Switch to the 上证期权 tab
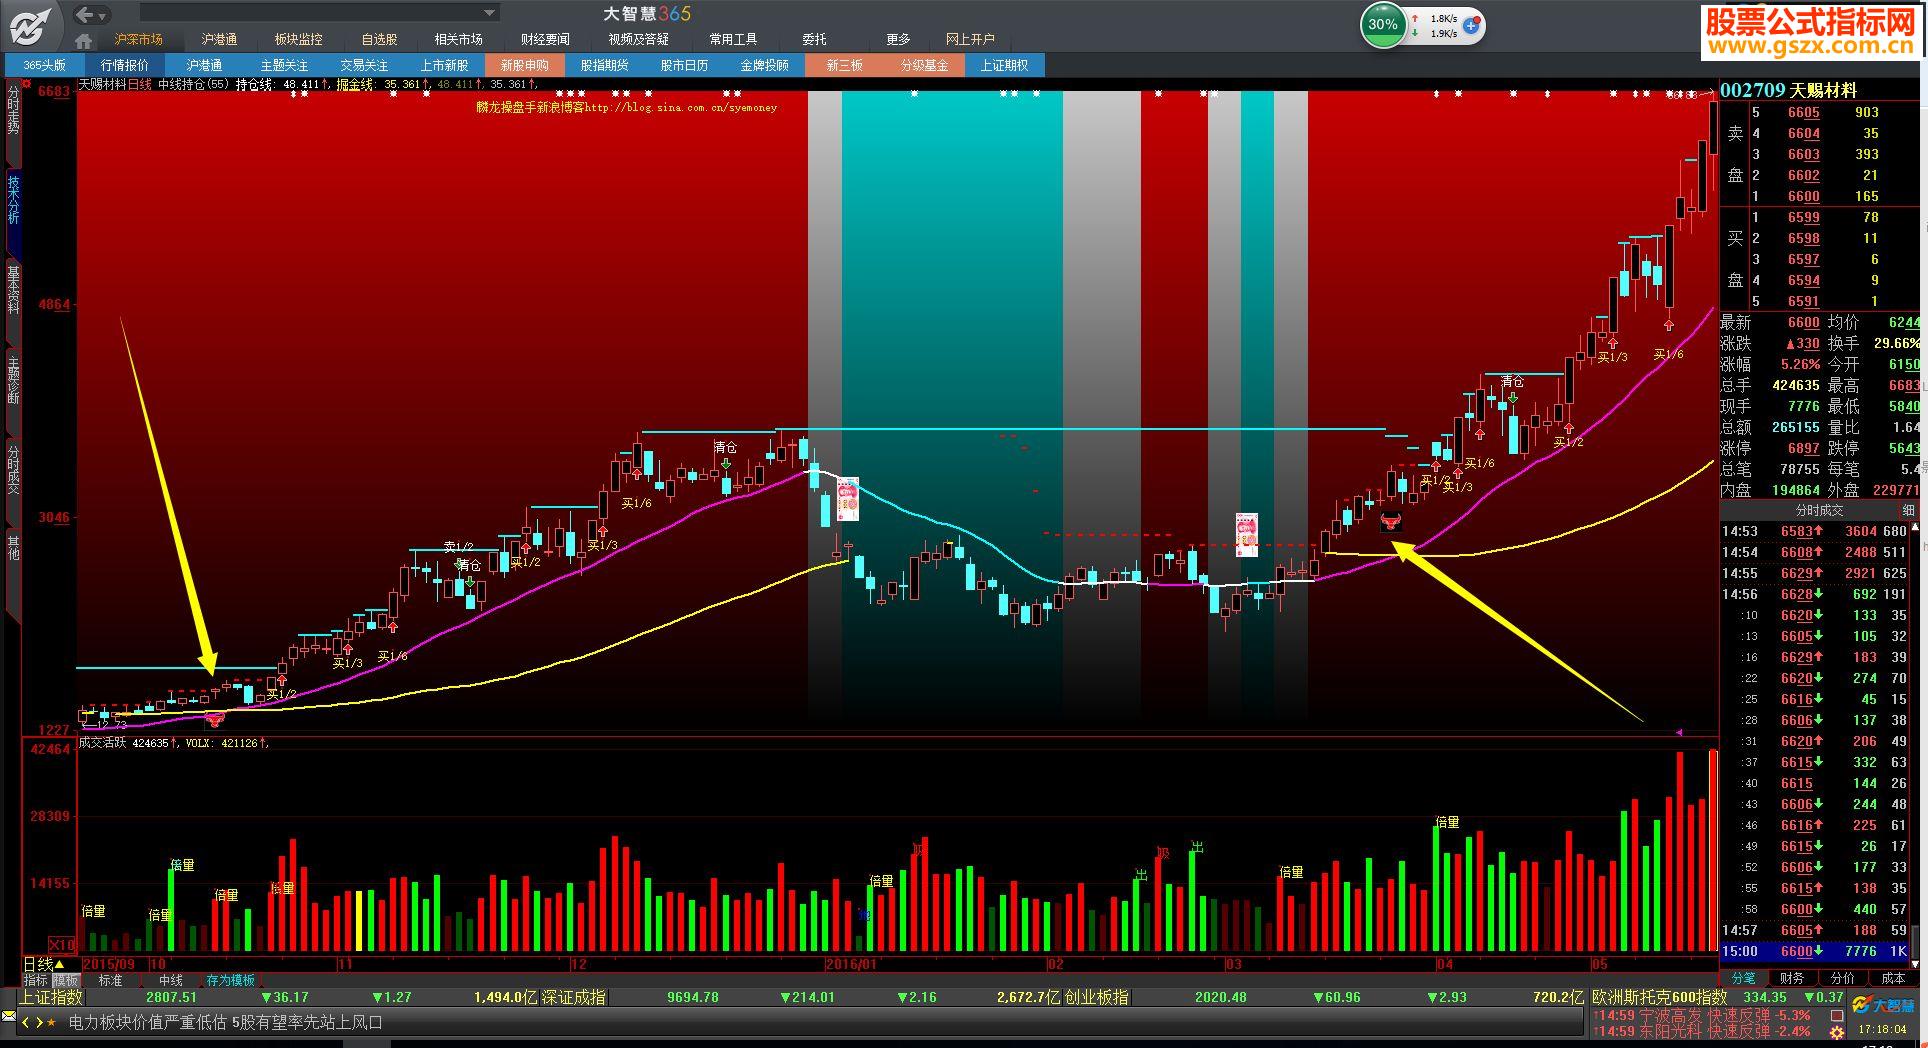Viewport: 1928px width, 1048px height. pos(1005,65)
